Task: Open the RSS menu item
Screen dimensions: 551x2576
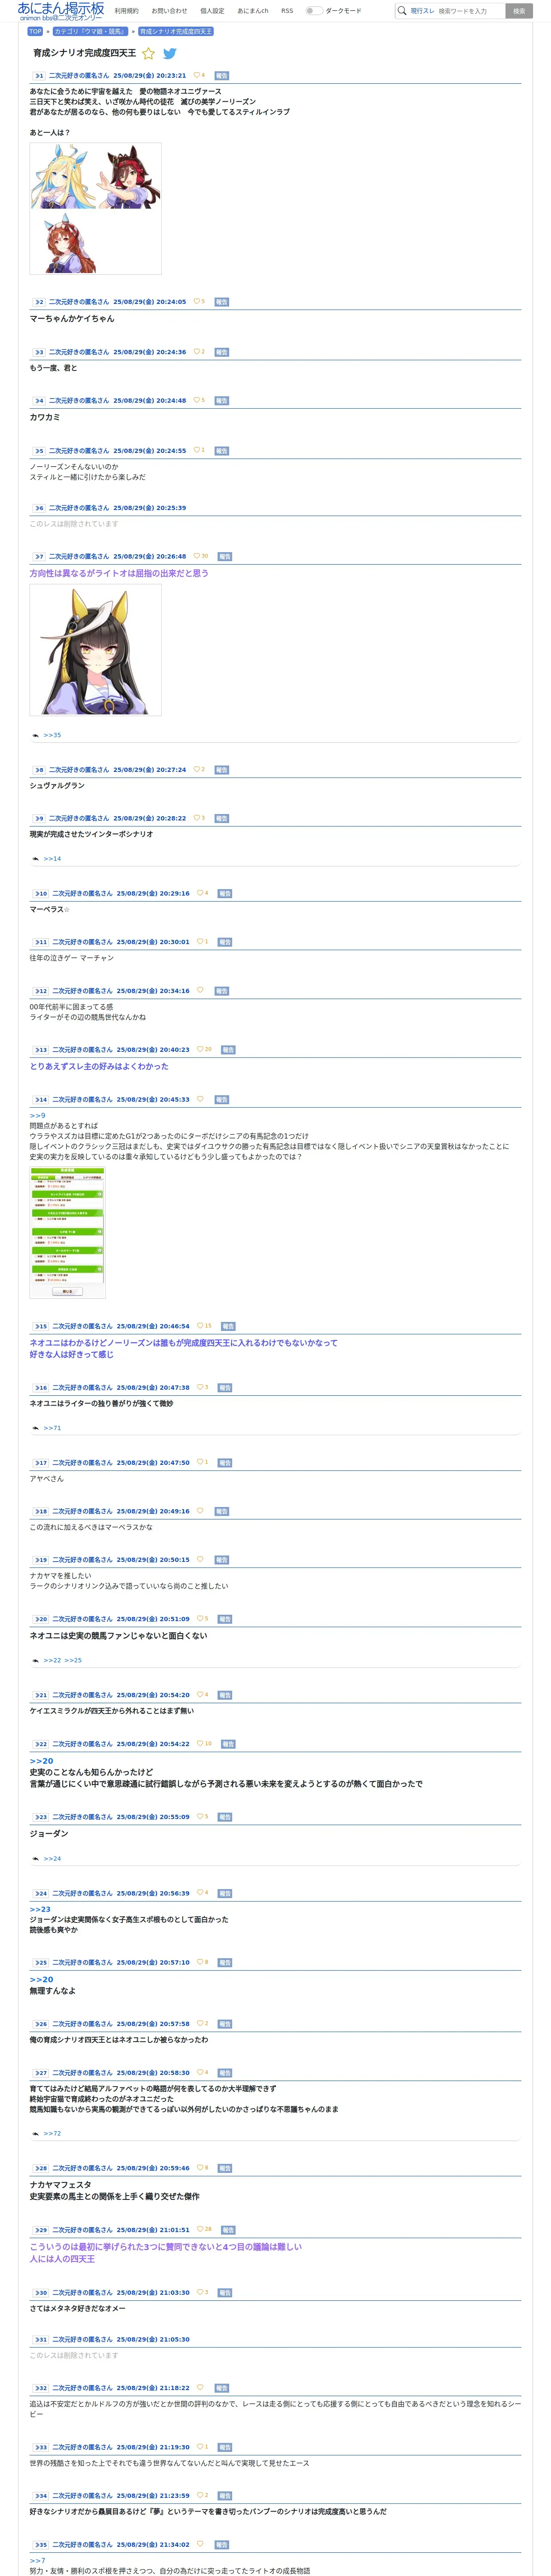Action: pyautogui.click(x=287, y=11)
